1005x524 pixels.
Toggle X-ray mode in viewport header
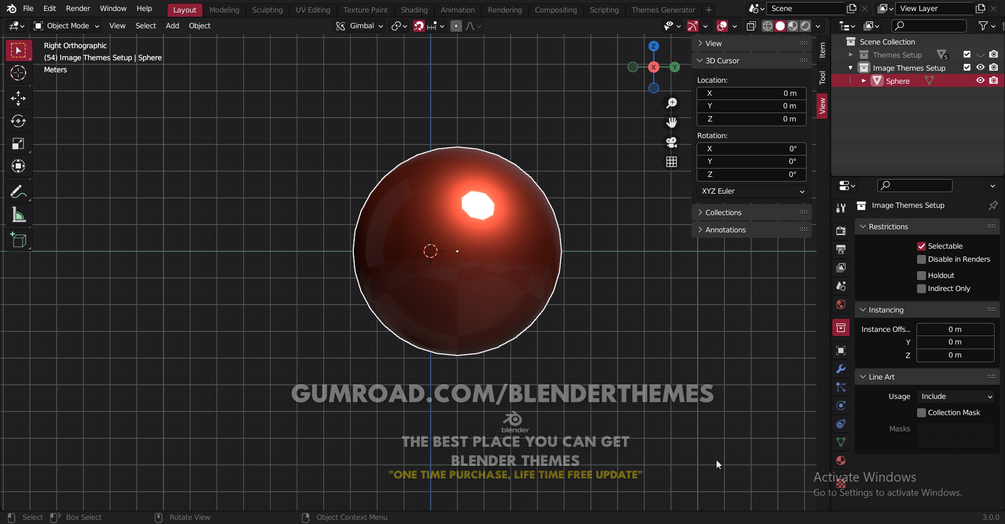click(x=751, y=26)
